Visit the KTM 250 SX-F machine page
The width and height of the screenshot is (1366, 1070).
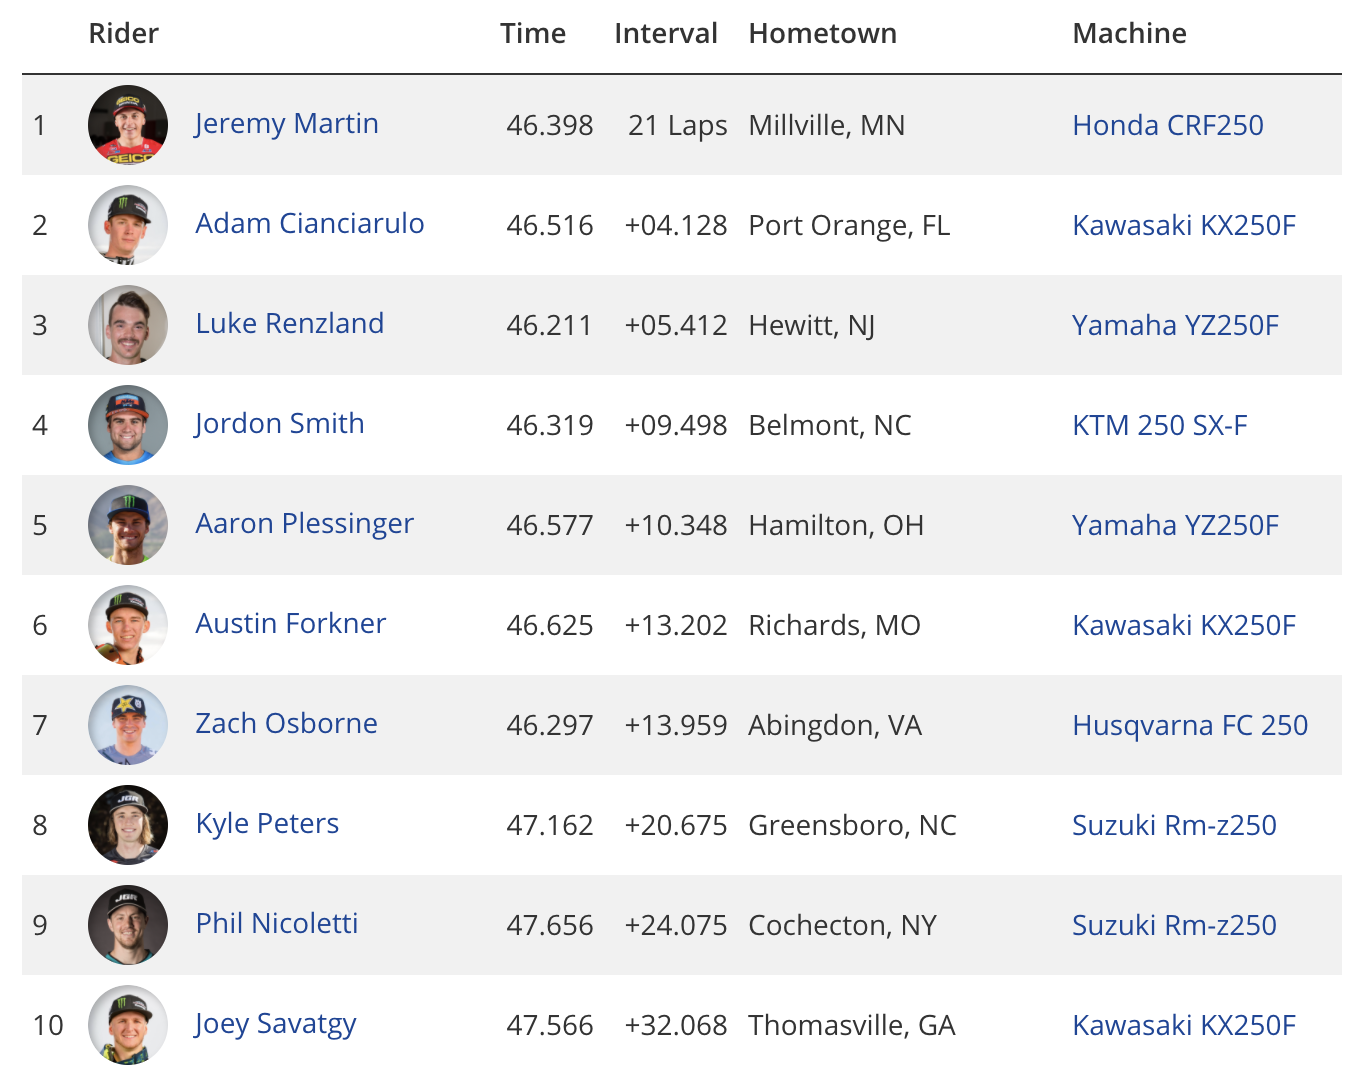pyautogui.click(x=1160, y=425)
